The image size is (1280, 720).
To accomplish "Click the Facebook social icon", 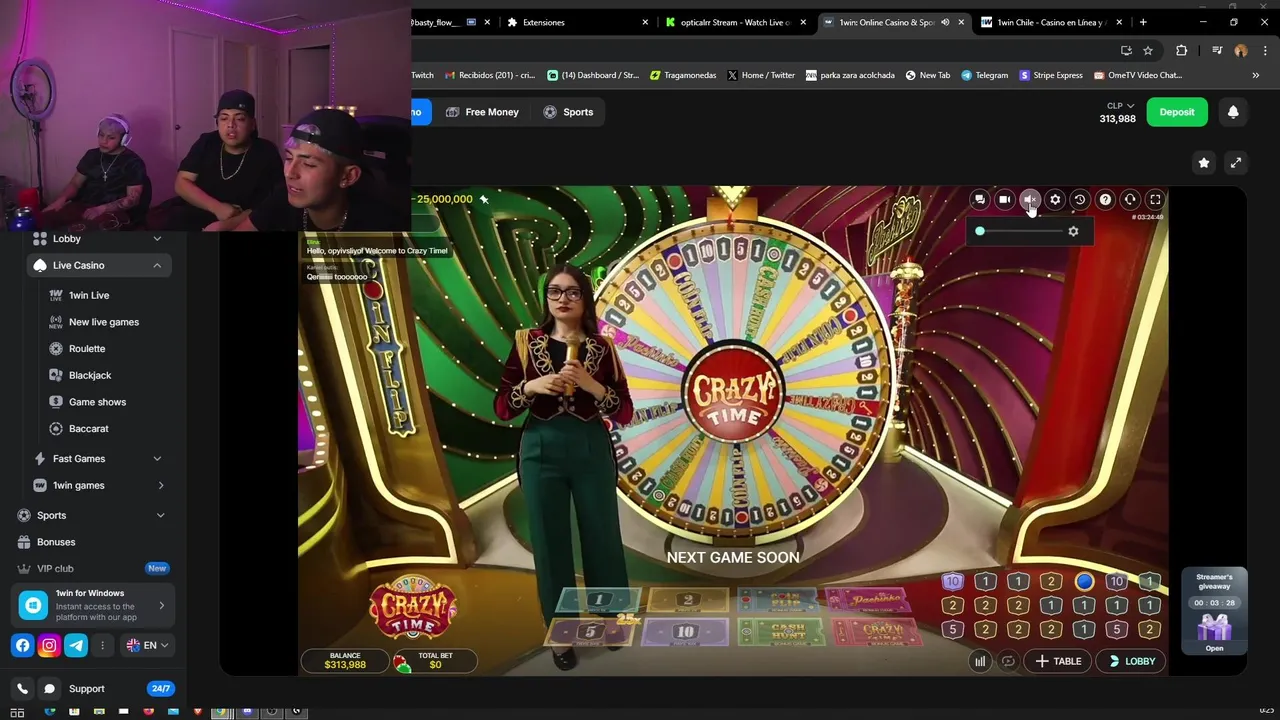I will coord(23,646).
